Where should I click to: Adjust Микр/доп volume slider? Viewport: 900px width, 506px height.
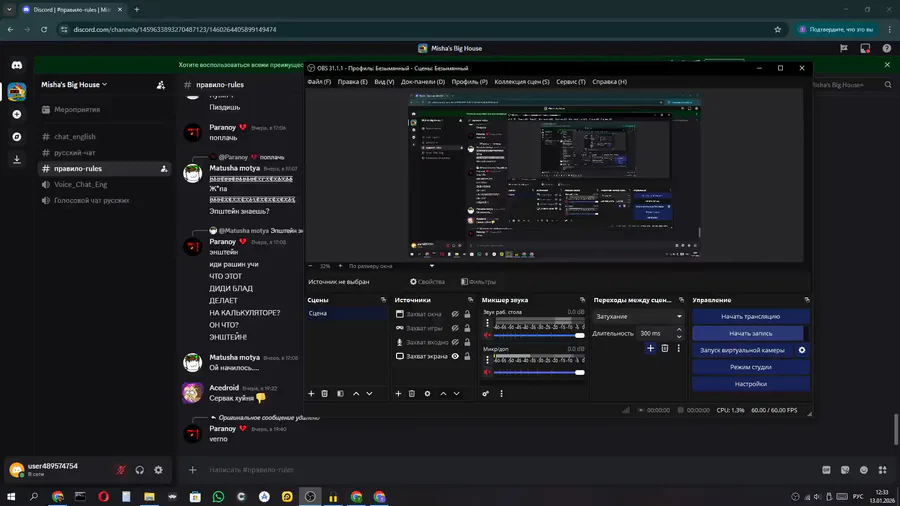pyautogui.click(x=539, y=372)
